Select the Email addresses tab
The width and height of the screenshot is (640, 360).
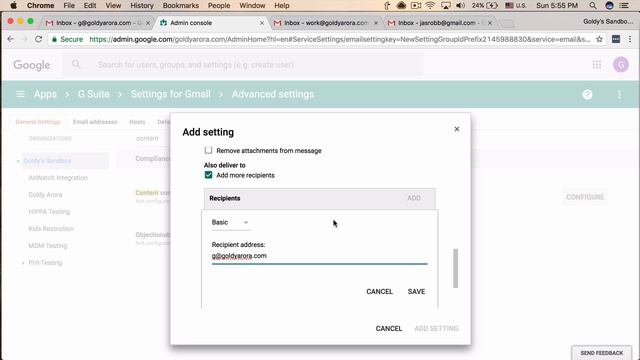95,122
